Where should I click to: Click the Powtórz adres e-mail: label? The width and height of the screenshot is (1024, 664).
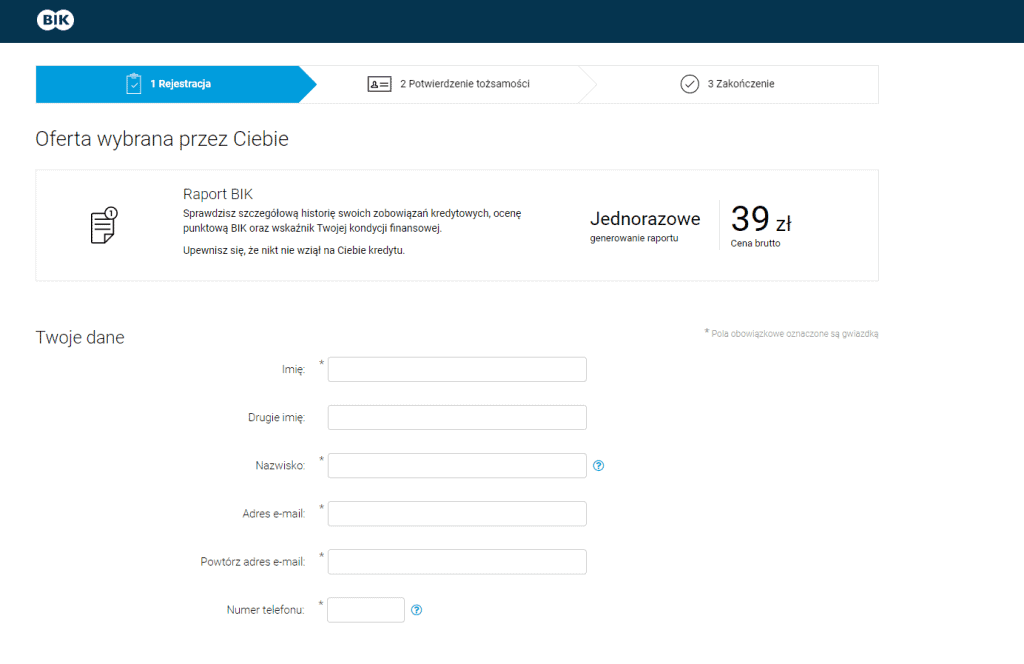(x=253, y=561)
